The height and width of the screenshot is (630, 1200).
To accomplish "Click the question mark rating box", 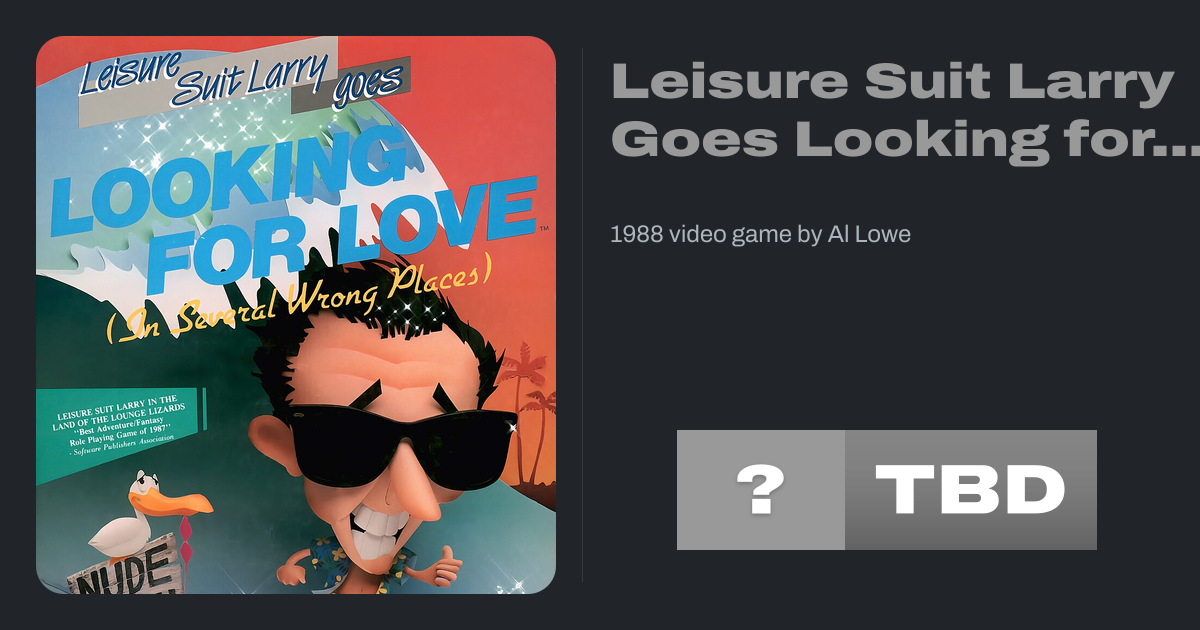I will tap(761, 490).
